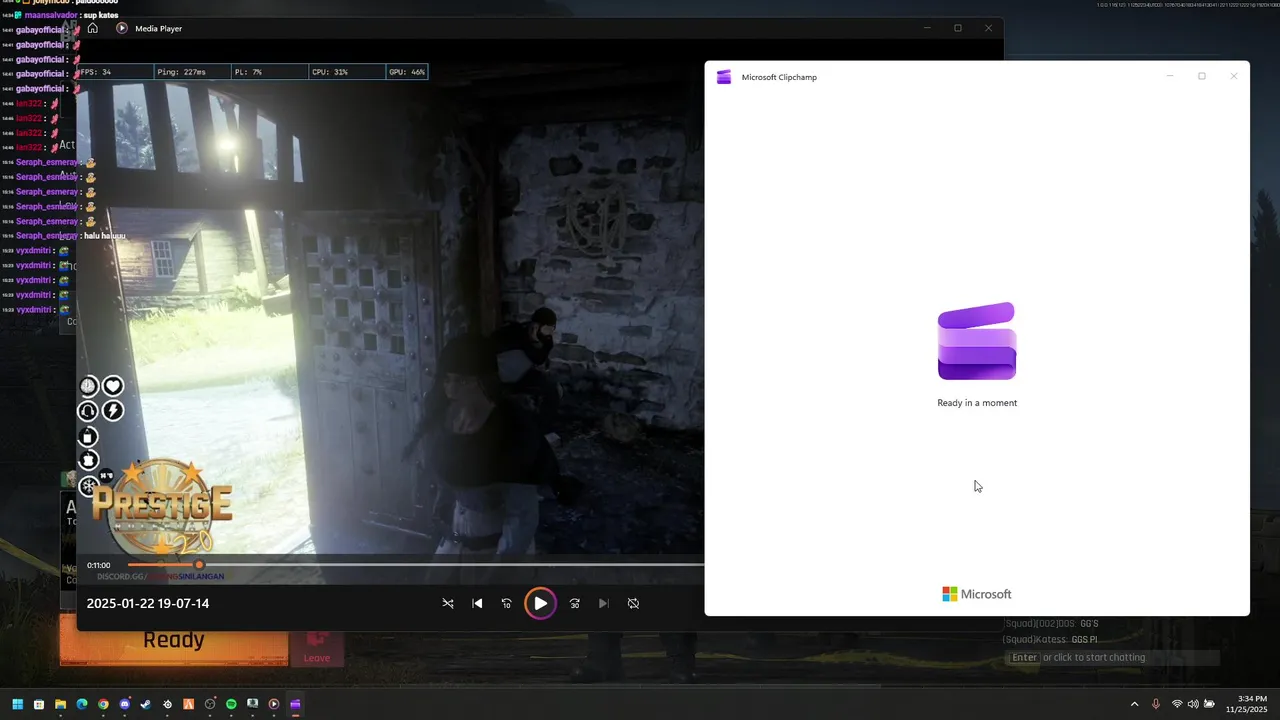This screenshot has height=720, width=1280.
Task: Open Google Chrome from taskbar
Action: (x=103, y=704)
